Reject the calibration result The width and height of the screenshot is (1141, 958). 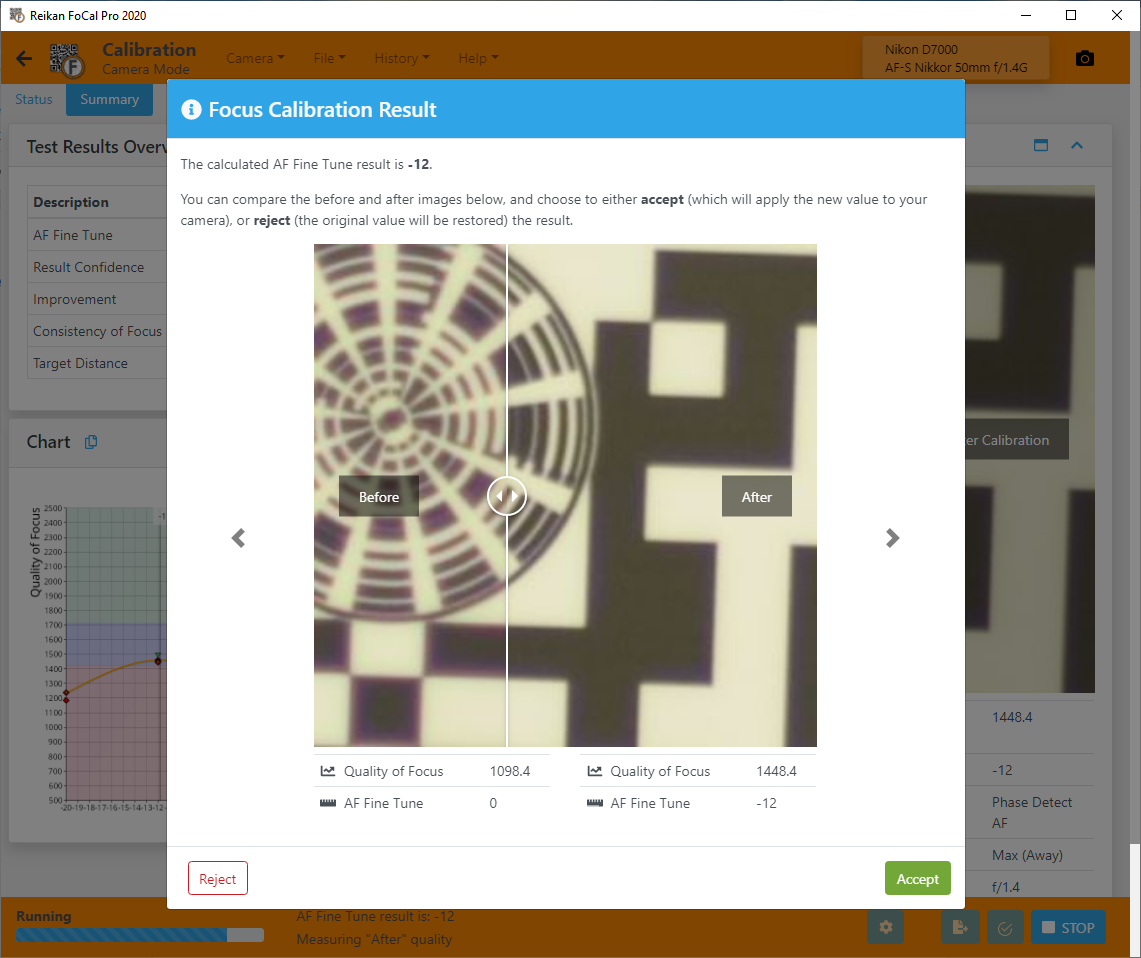point(217,879)
